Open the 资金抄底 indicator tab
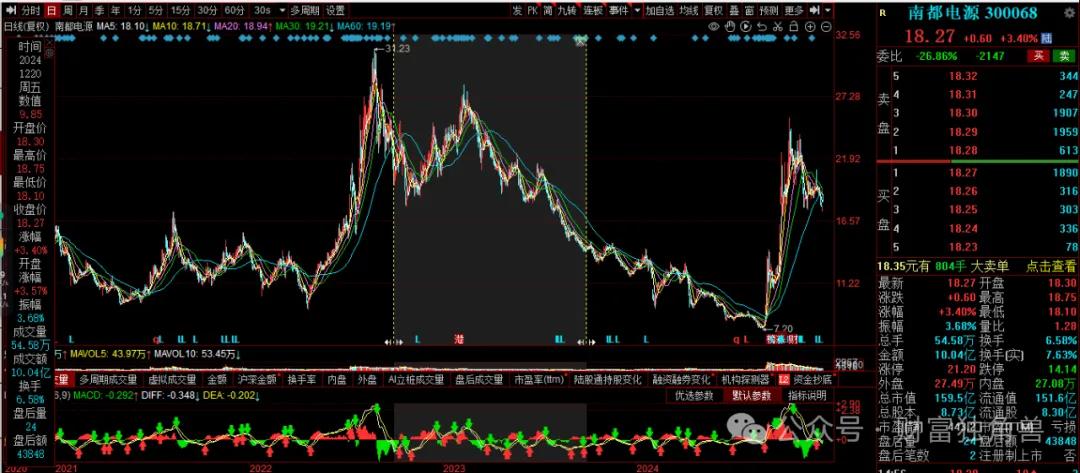 click(x=812, y=379)
